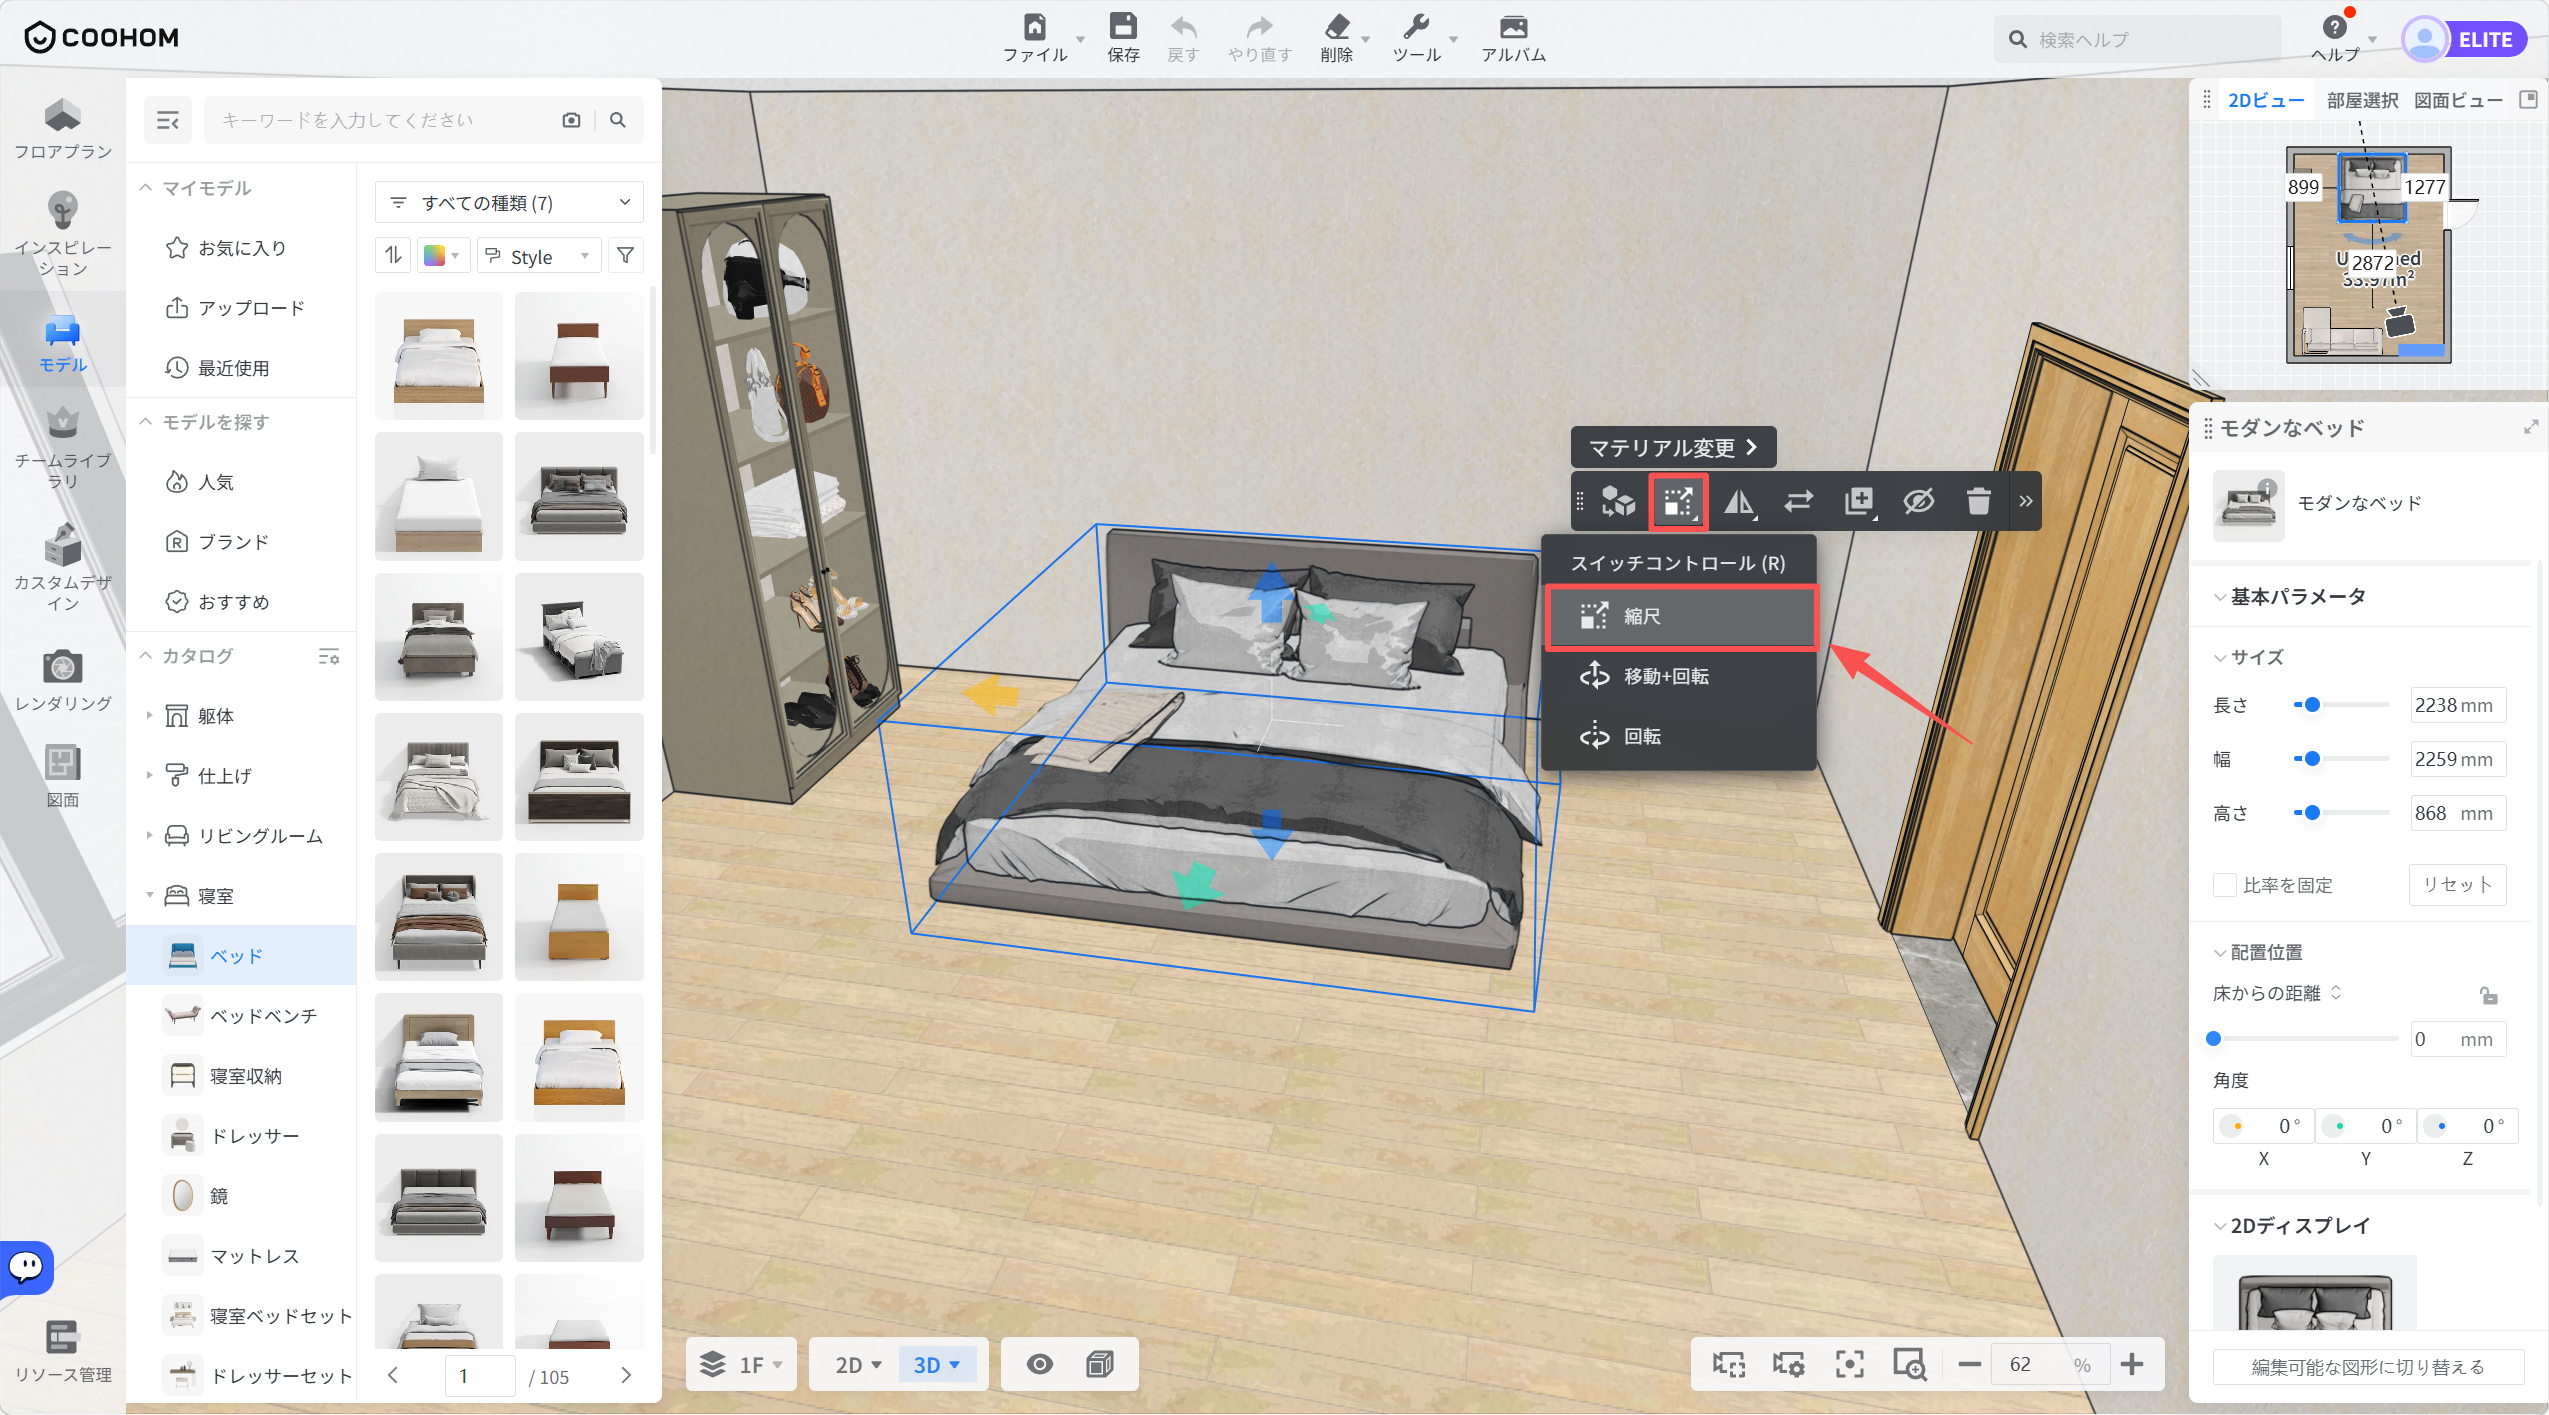
Task: Toggle the 床からの距離 lock icon
Action: [2489, 995]
